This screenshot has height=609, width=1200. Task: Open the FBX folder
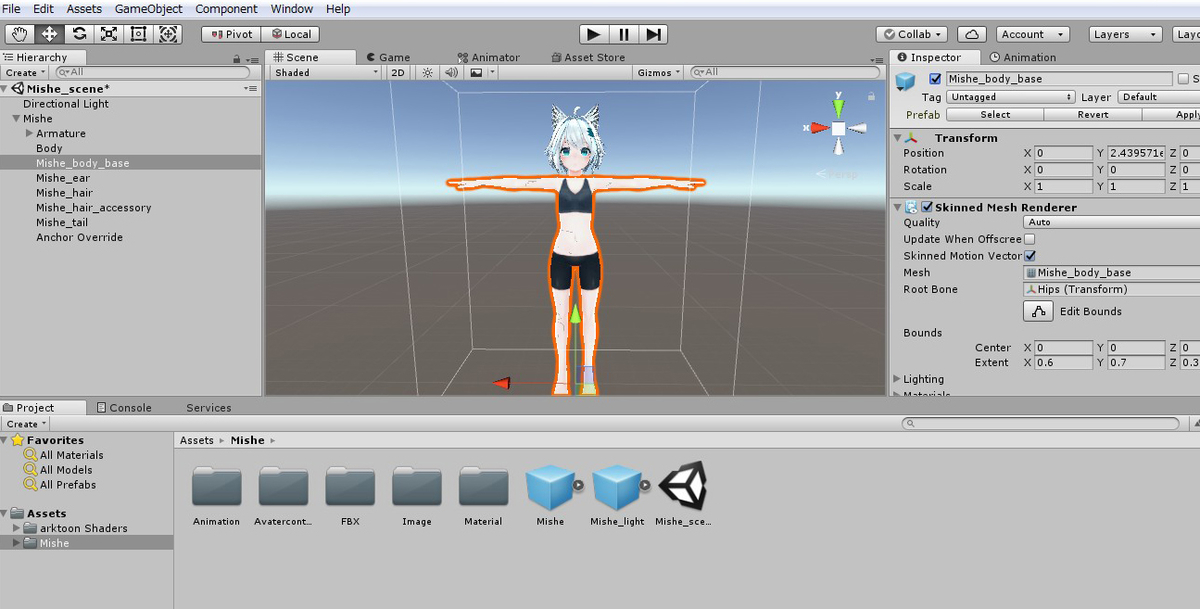point(350,495)
